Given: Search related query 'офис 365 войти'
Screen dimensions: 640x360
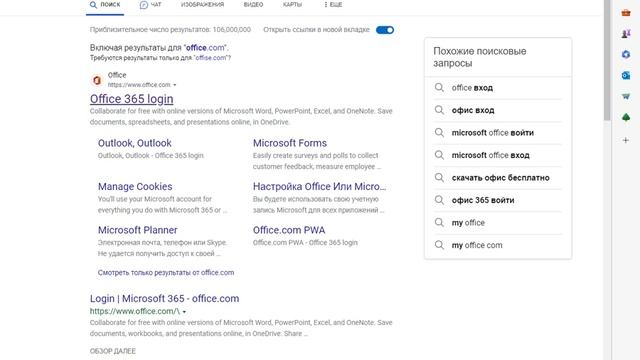Looking at the screenshot, I should pyautogui.click(x=483, y=200).
